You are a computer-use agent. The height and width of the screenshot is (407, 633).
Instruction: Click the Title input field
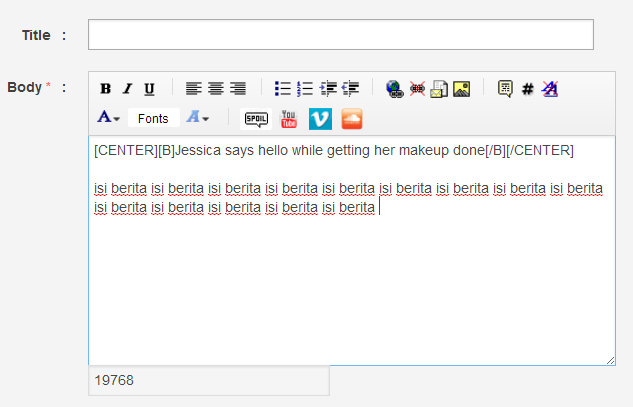(341, 35)
